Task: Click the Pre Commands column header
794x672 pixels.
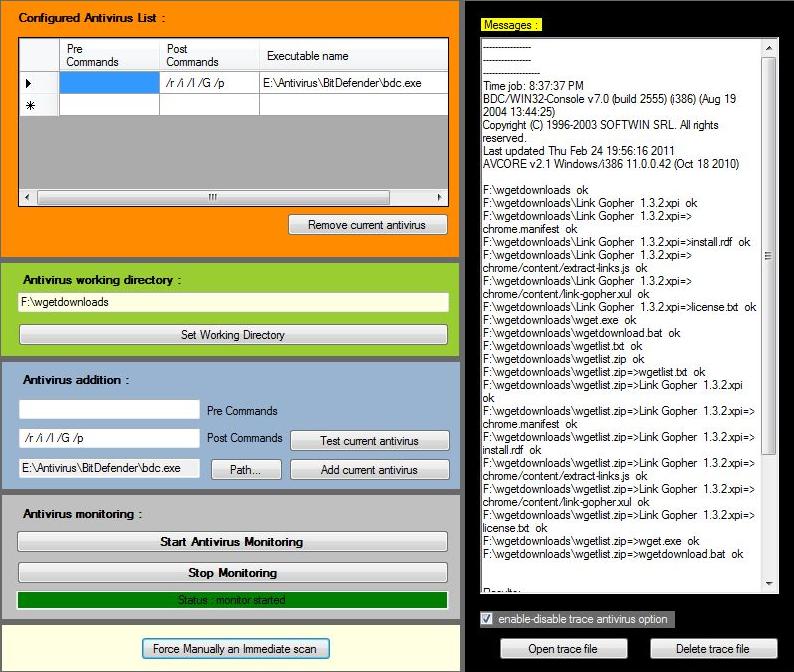Action: 109,55
